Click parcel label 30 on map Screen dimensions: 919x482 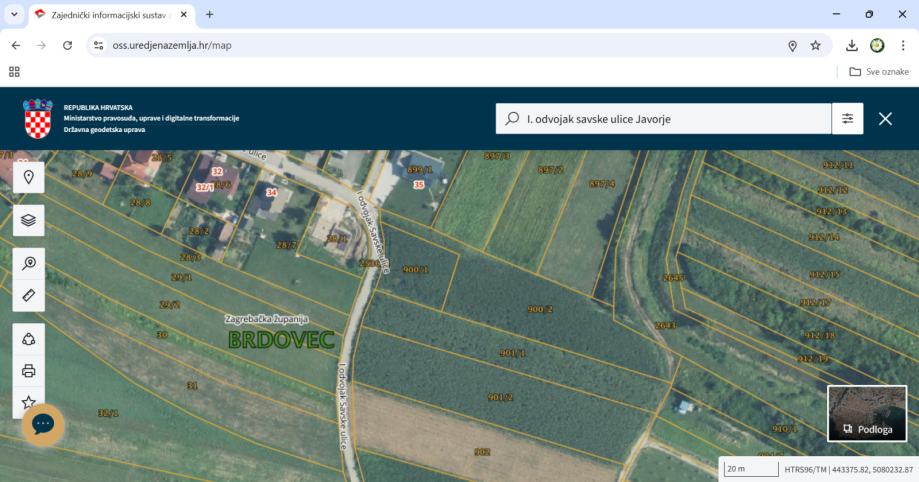pos(162,335)
